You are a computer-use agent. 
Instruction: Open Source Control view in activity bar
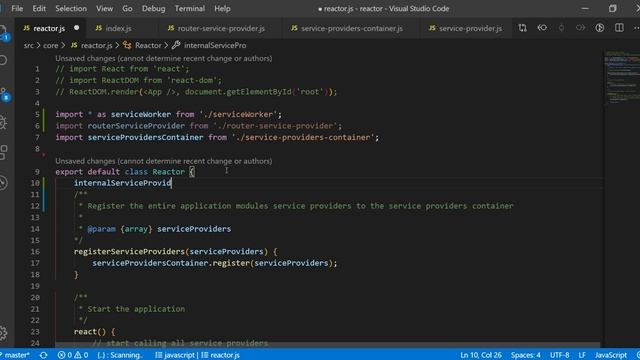(4, 94)
